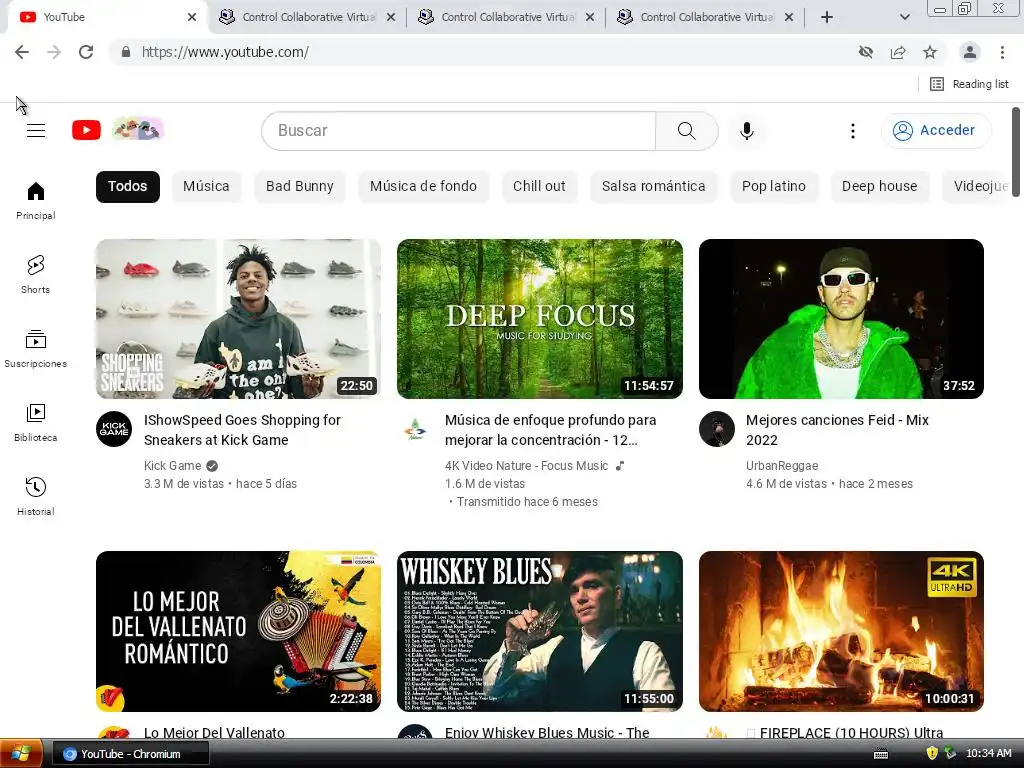Open Feid green jacket thumbnail
This screenshot has width=1024, height=768.
(x=841, y=319)
